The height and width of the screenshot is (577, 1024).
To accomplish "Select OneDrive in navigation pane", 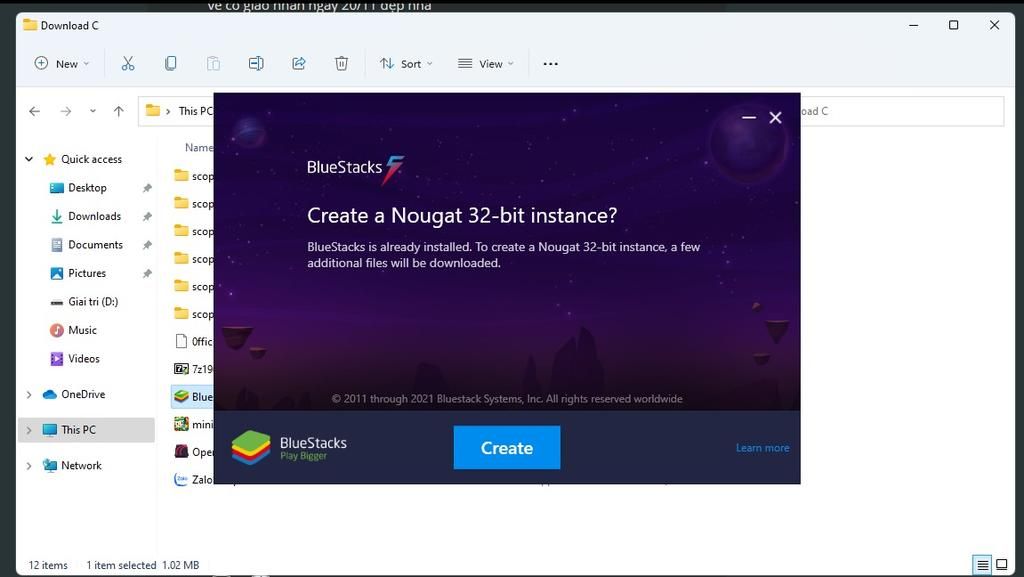I will click(x=83, y=394).
